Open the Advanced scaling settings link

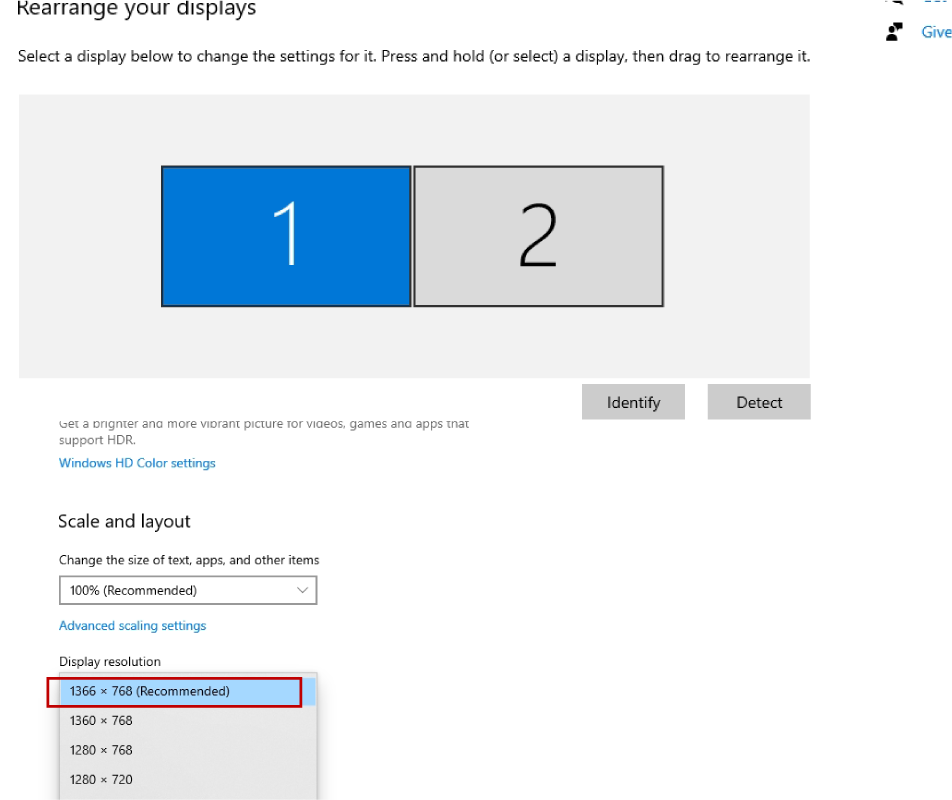click(132, 626)
